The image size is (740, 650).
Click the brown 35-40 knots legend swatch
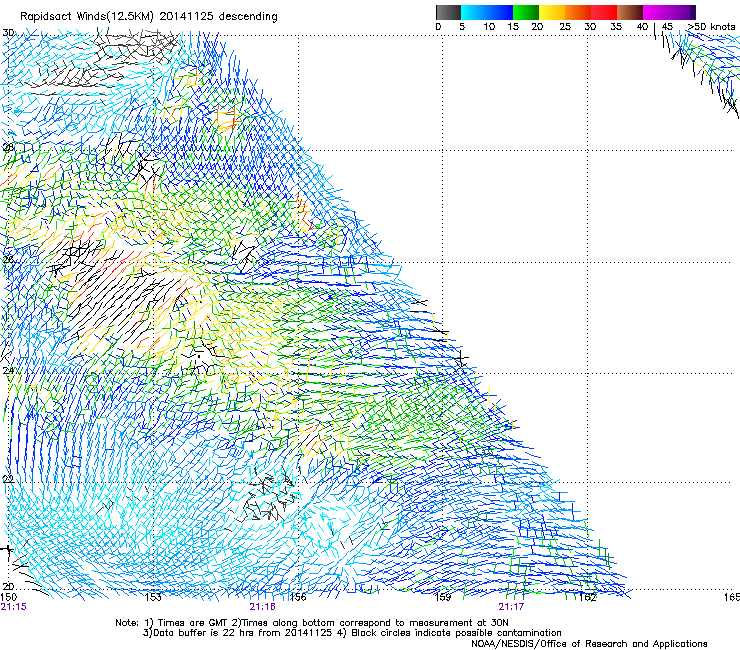(x=630, y=12)
